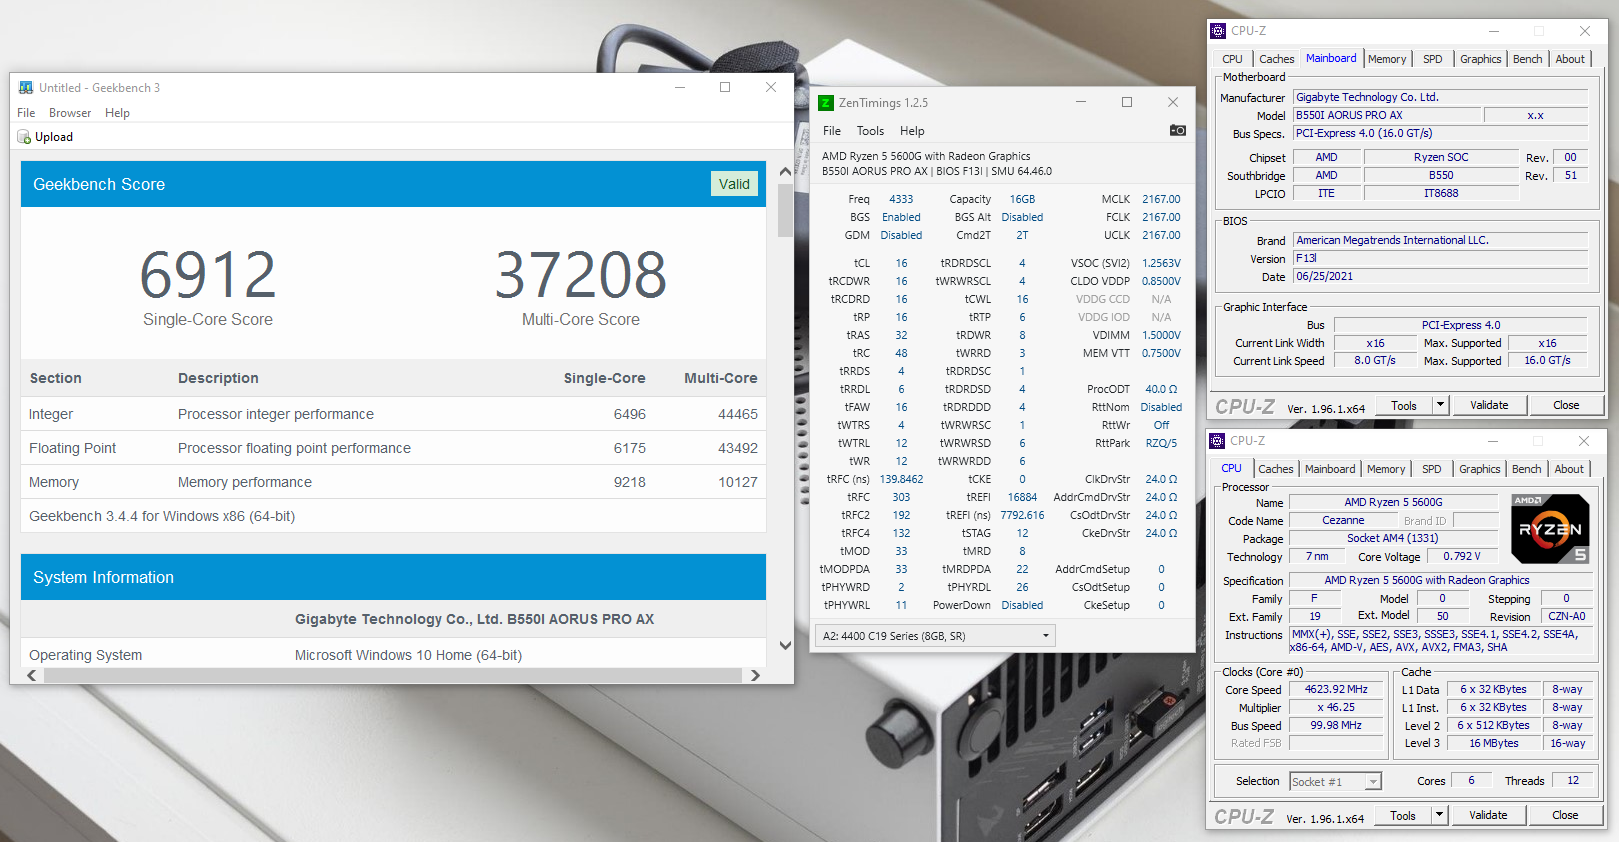Open the ZenTimings Help menu
Image resolution: width=1619 pixels, height=842 pixels.
click(x=912, y=131)
